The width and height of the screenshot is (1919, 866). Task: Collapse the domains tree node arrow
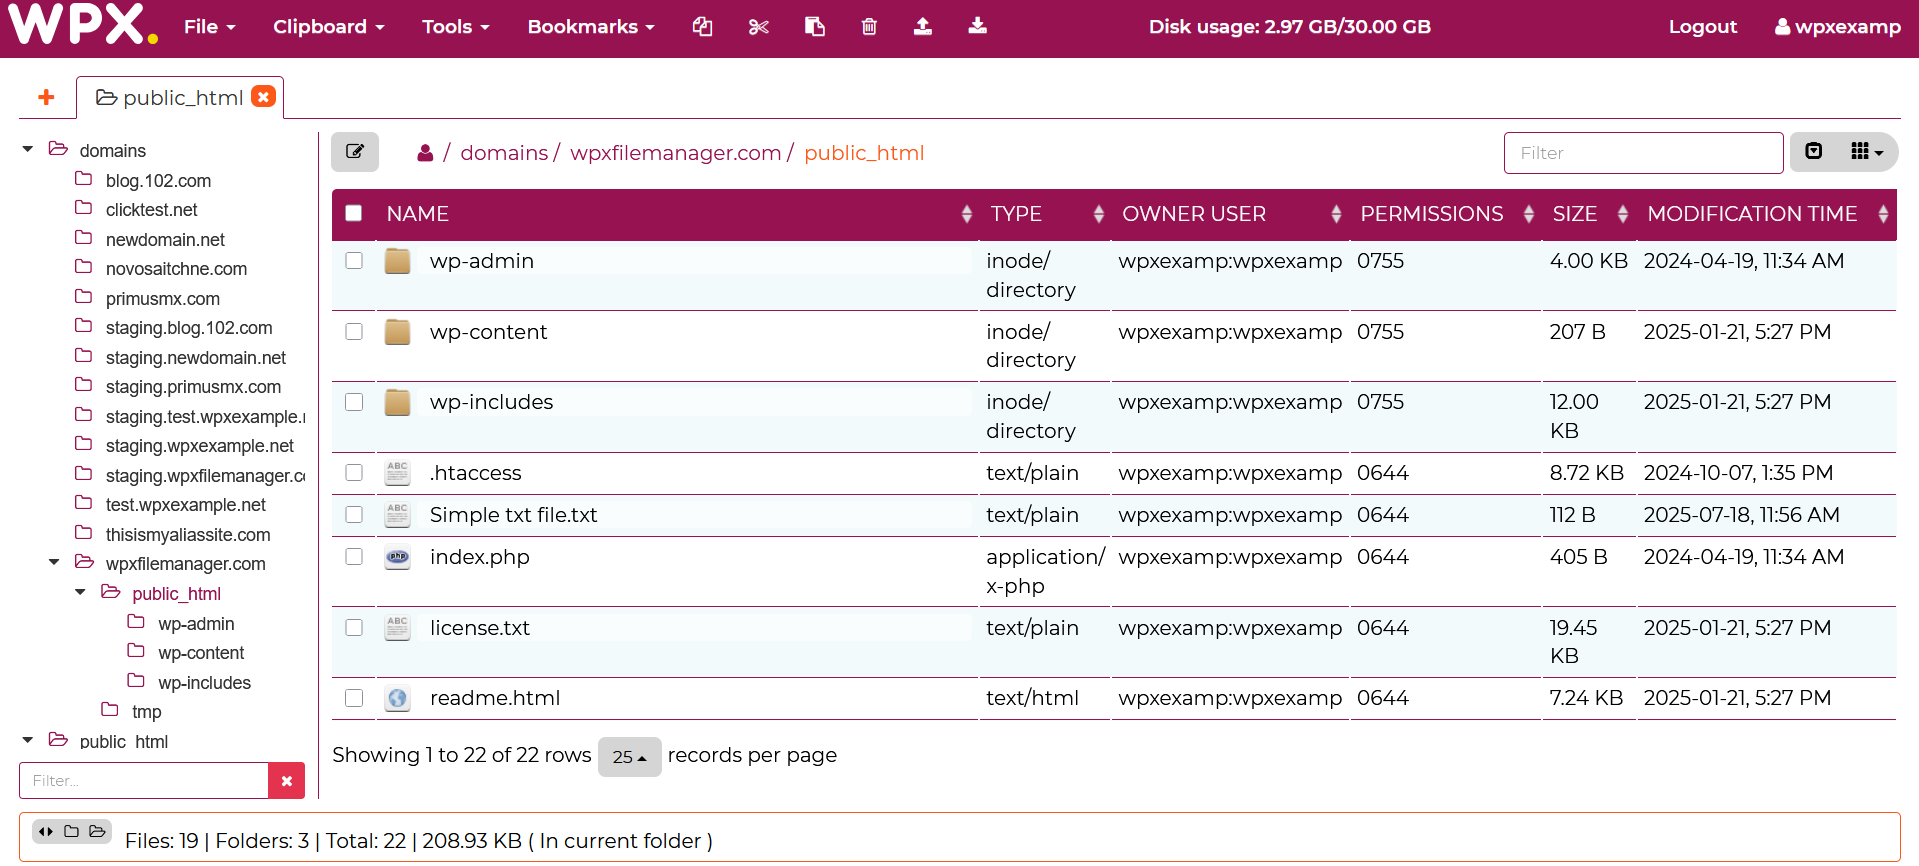28,149
